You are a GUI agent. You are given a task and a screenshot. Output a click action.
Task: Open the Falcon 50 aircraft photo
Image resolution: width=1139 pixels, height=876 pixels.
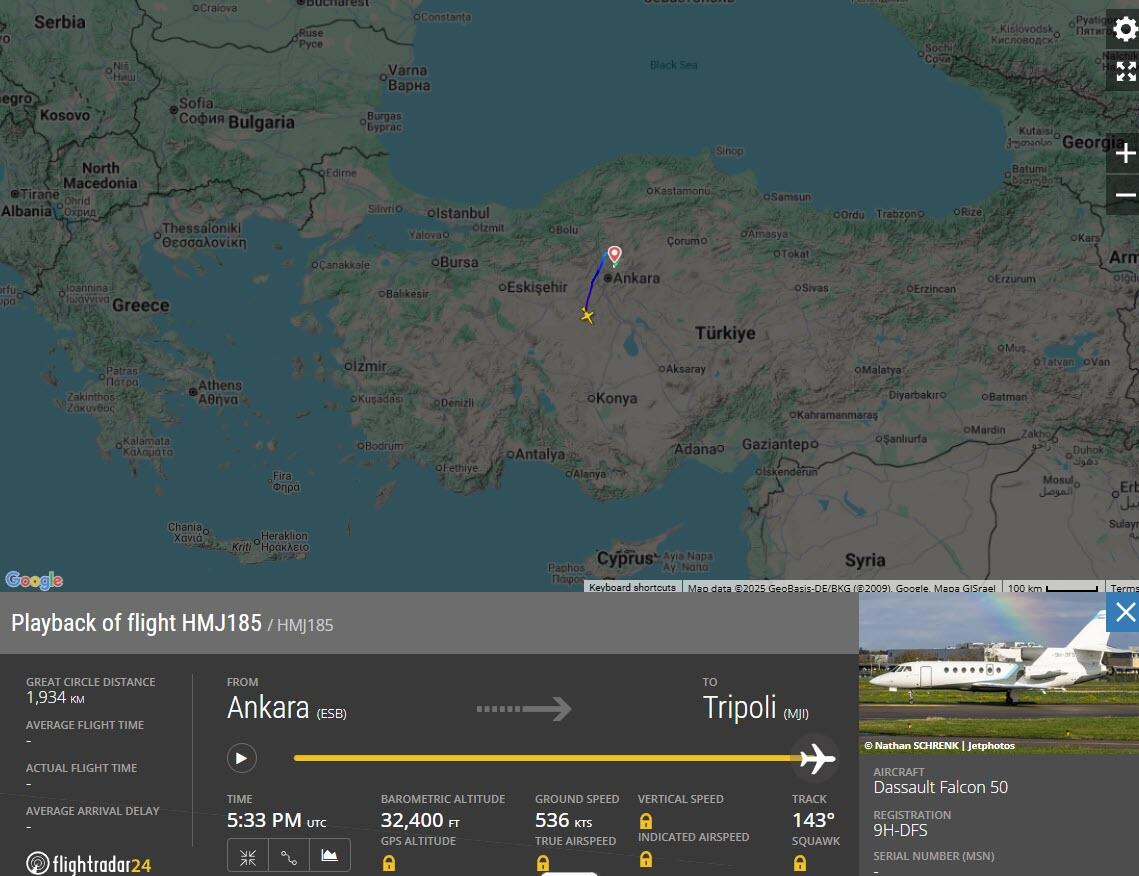click(x=998, y=673)
